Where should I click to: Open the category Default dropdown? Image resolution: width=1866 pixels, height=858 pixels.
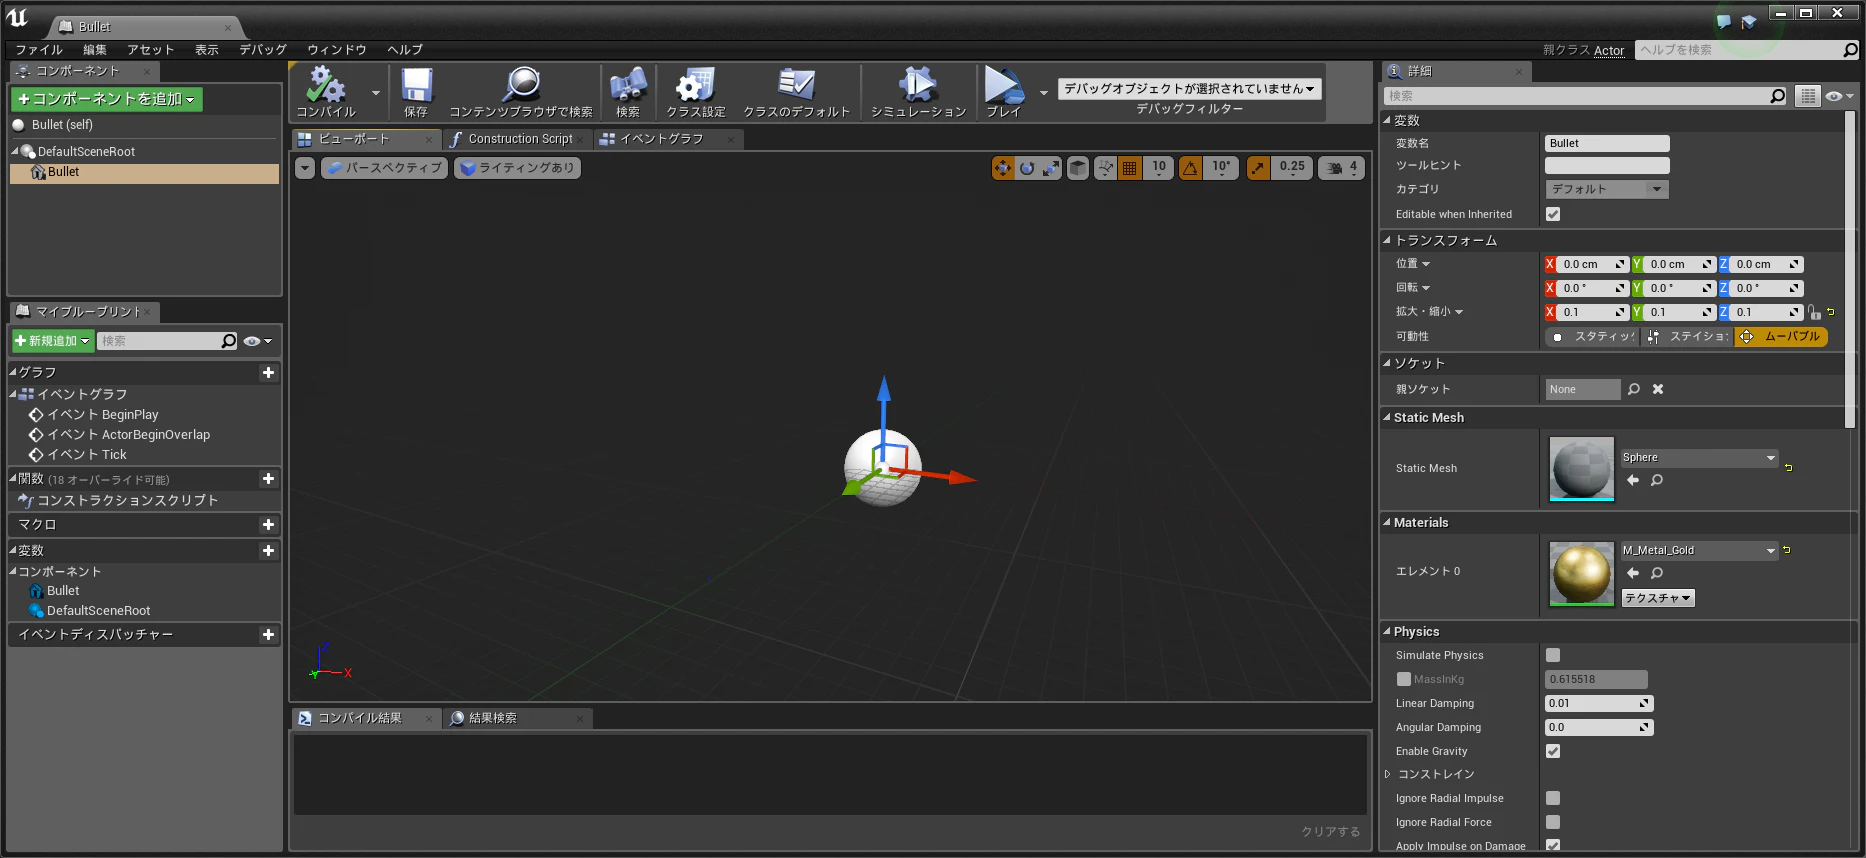tap(1607, 189)
